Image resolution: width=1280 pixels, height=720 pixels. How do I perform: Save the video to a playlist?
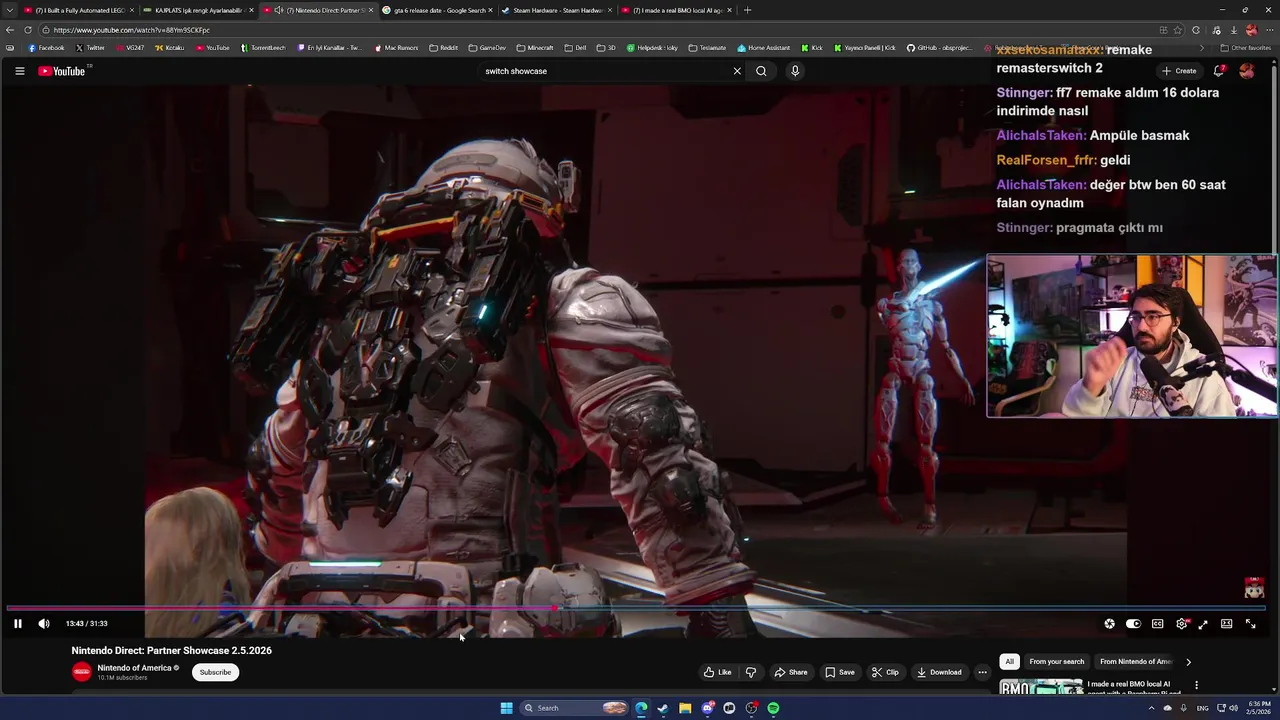coord(840,672)
